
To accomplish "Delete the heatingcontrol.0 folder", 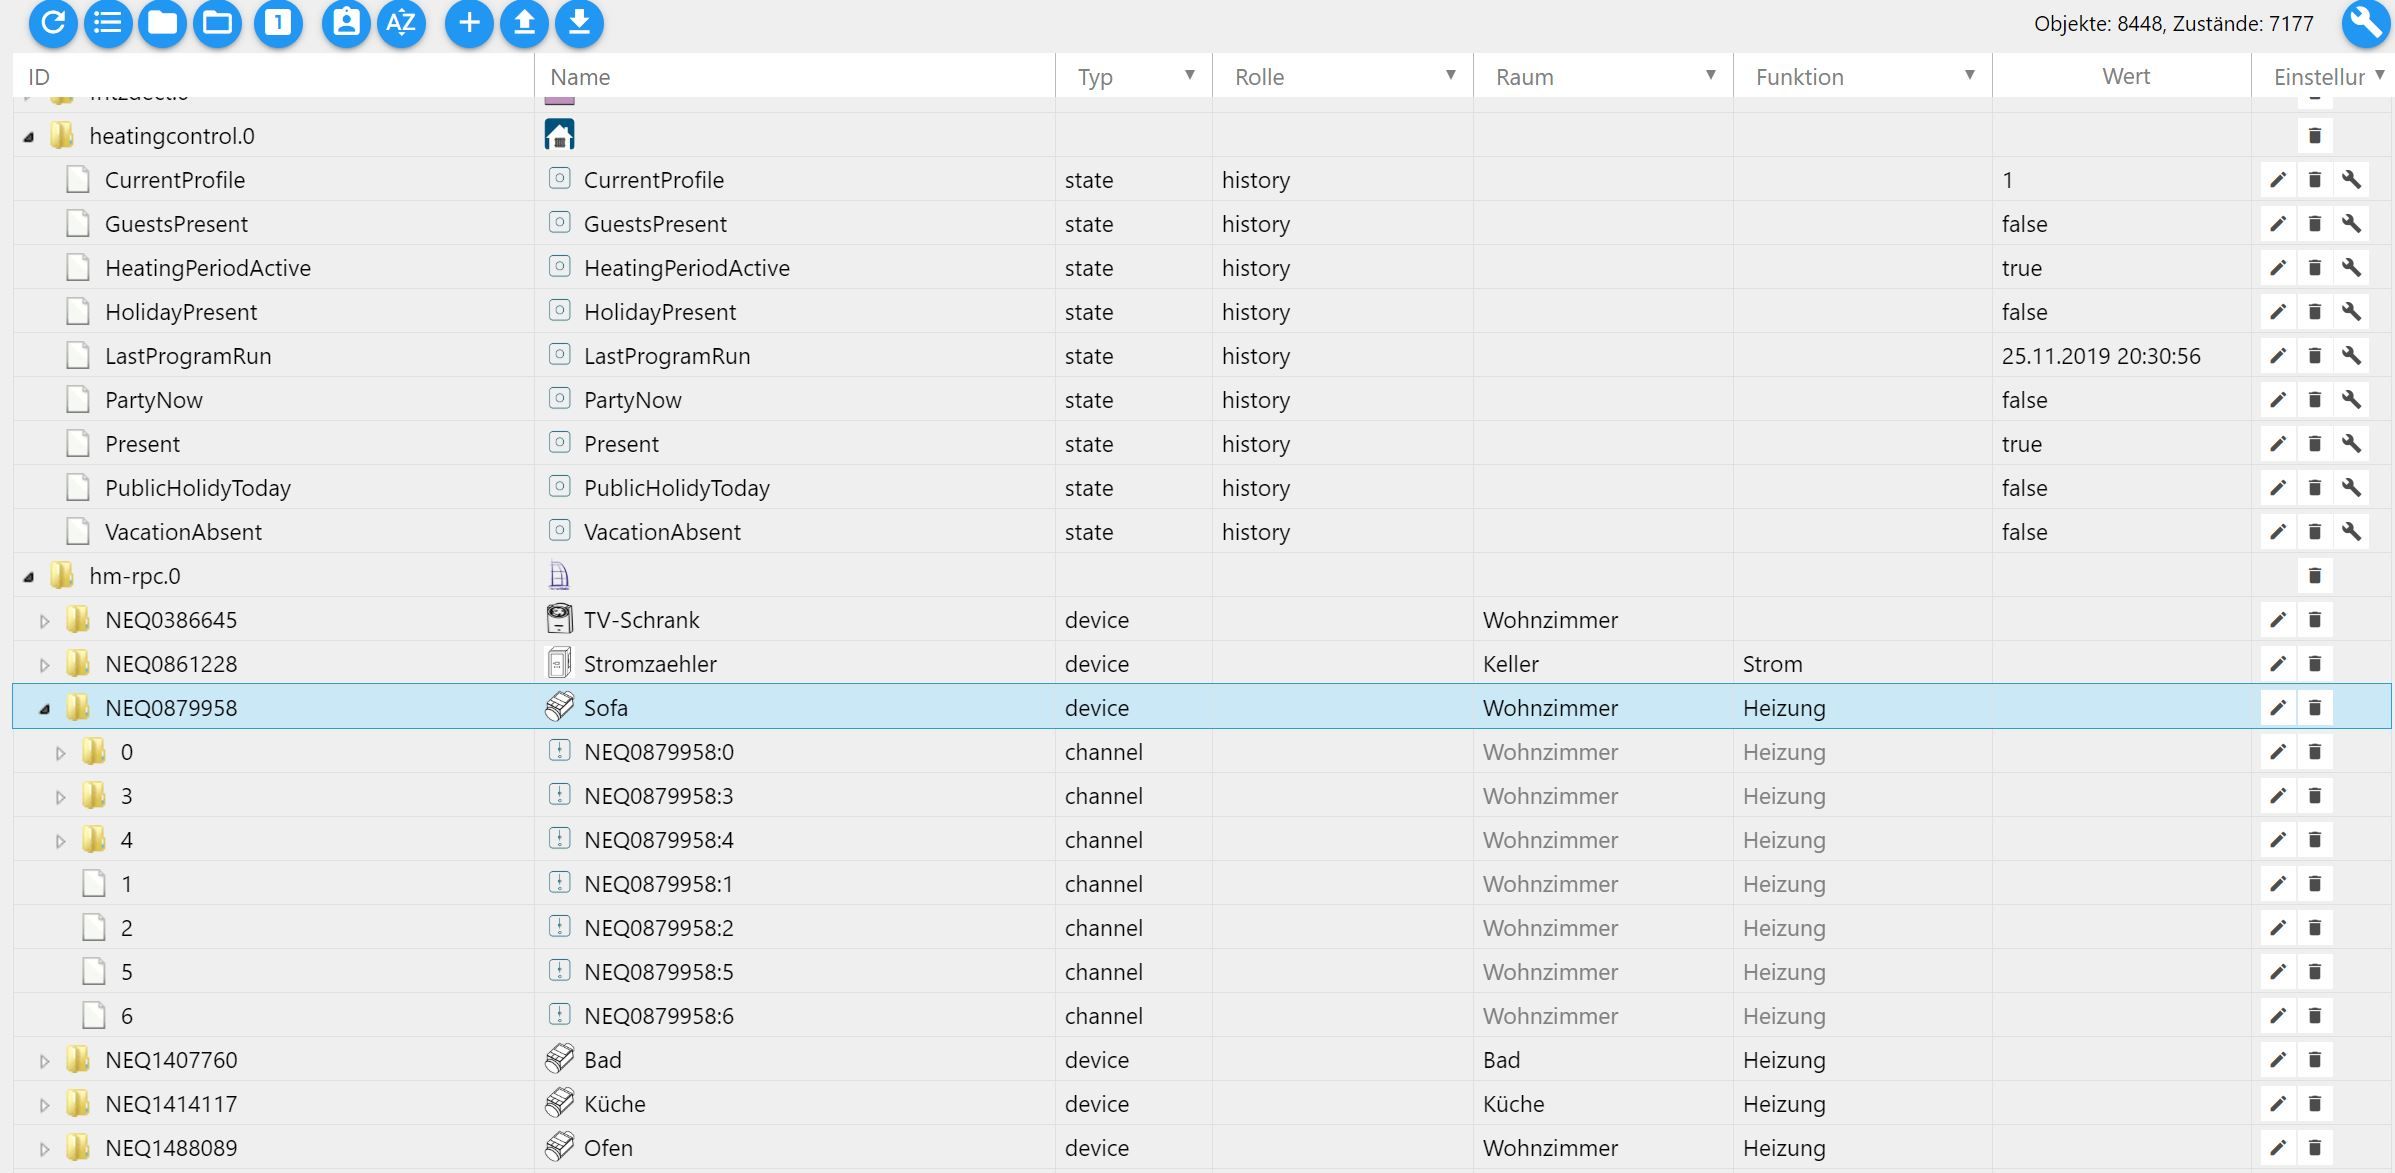I will tap(2314, 136).
